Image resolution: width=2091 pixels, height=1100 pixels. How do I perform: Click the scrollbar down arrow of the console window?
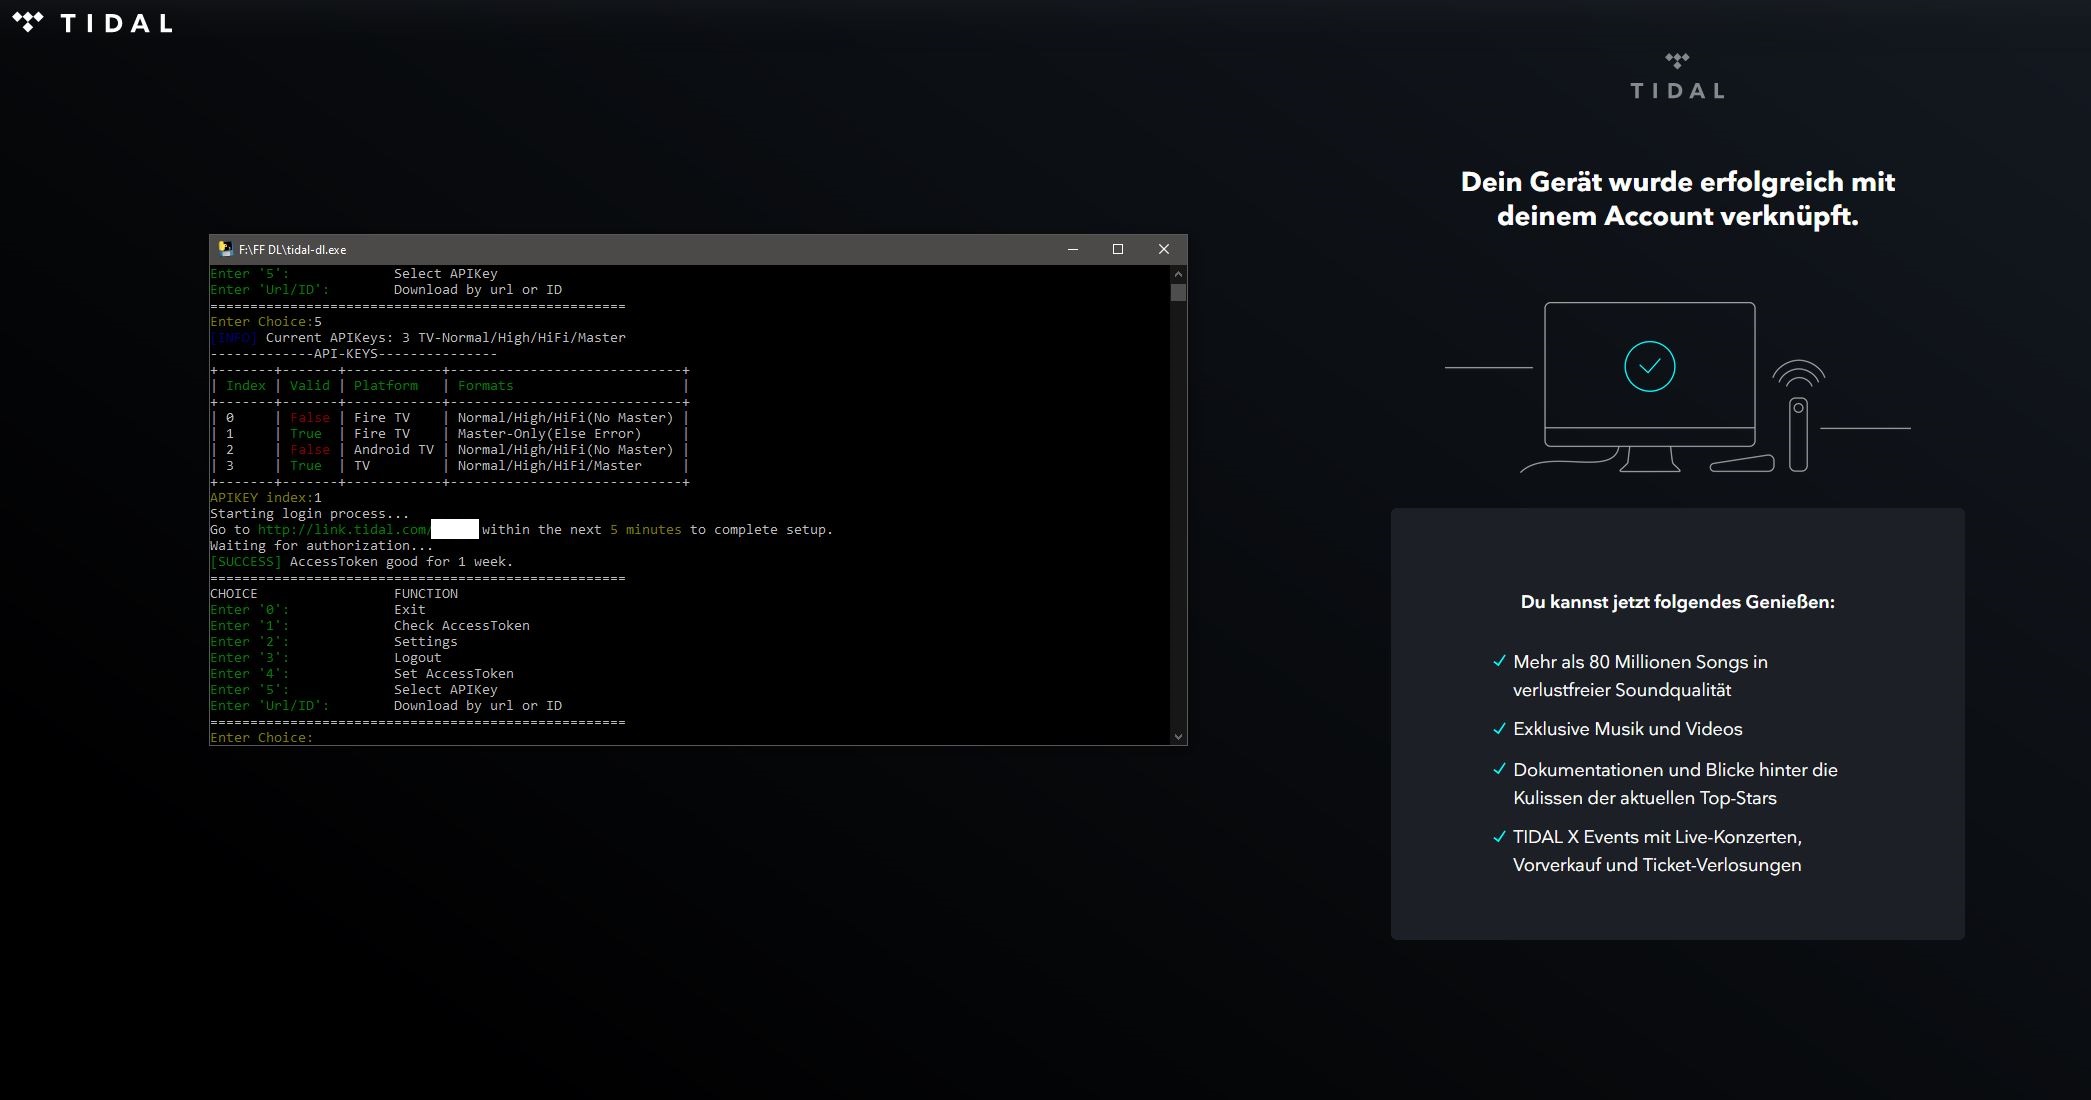[x=1179, y=735]
